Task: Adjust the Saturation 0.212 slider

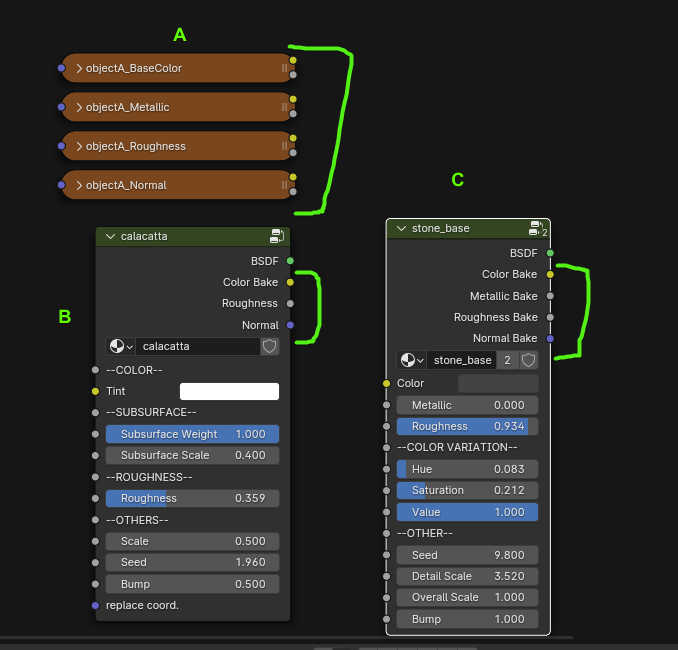Action: click(x=467, y=490)
